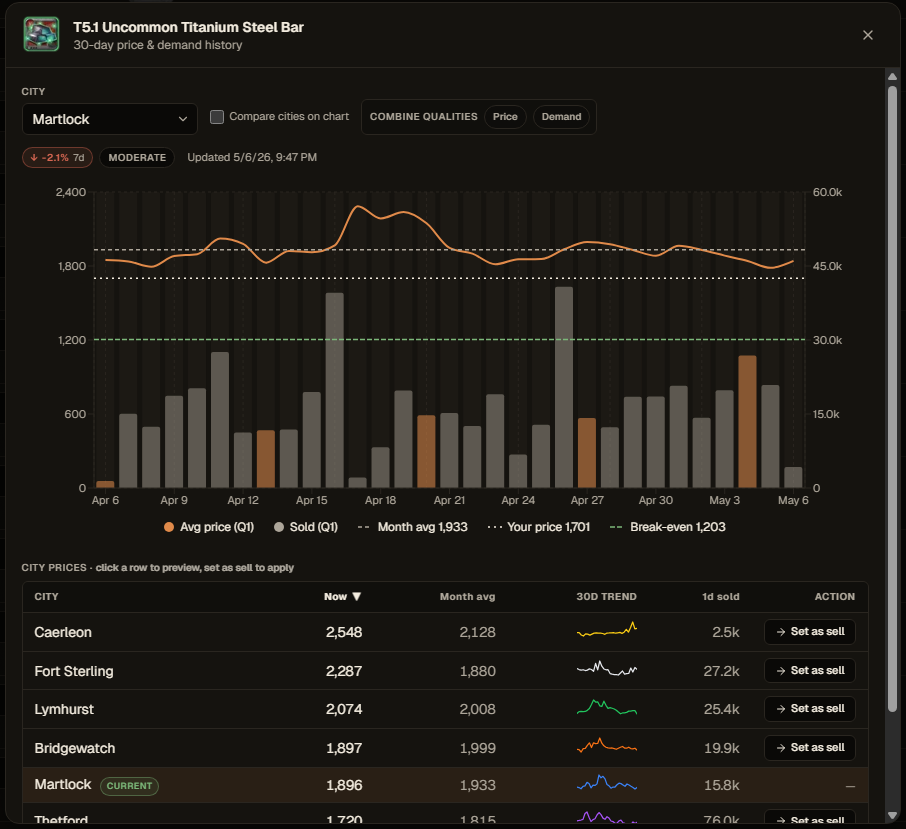Select the Fort Sterling row name
The image size is (906, 829).
coord(74,671)
